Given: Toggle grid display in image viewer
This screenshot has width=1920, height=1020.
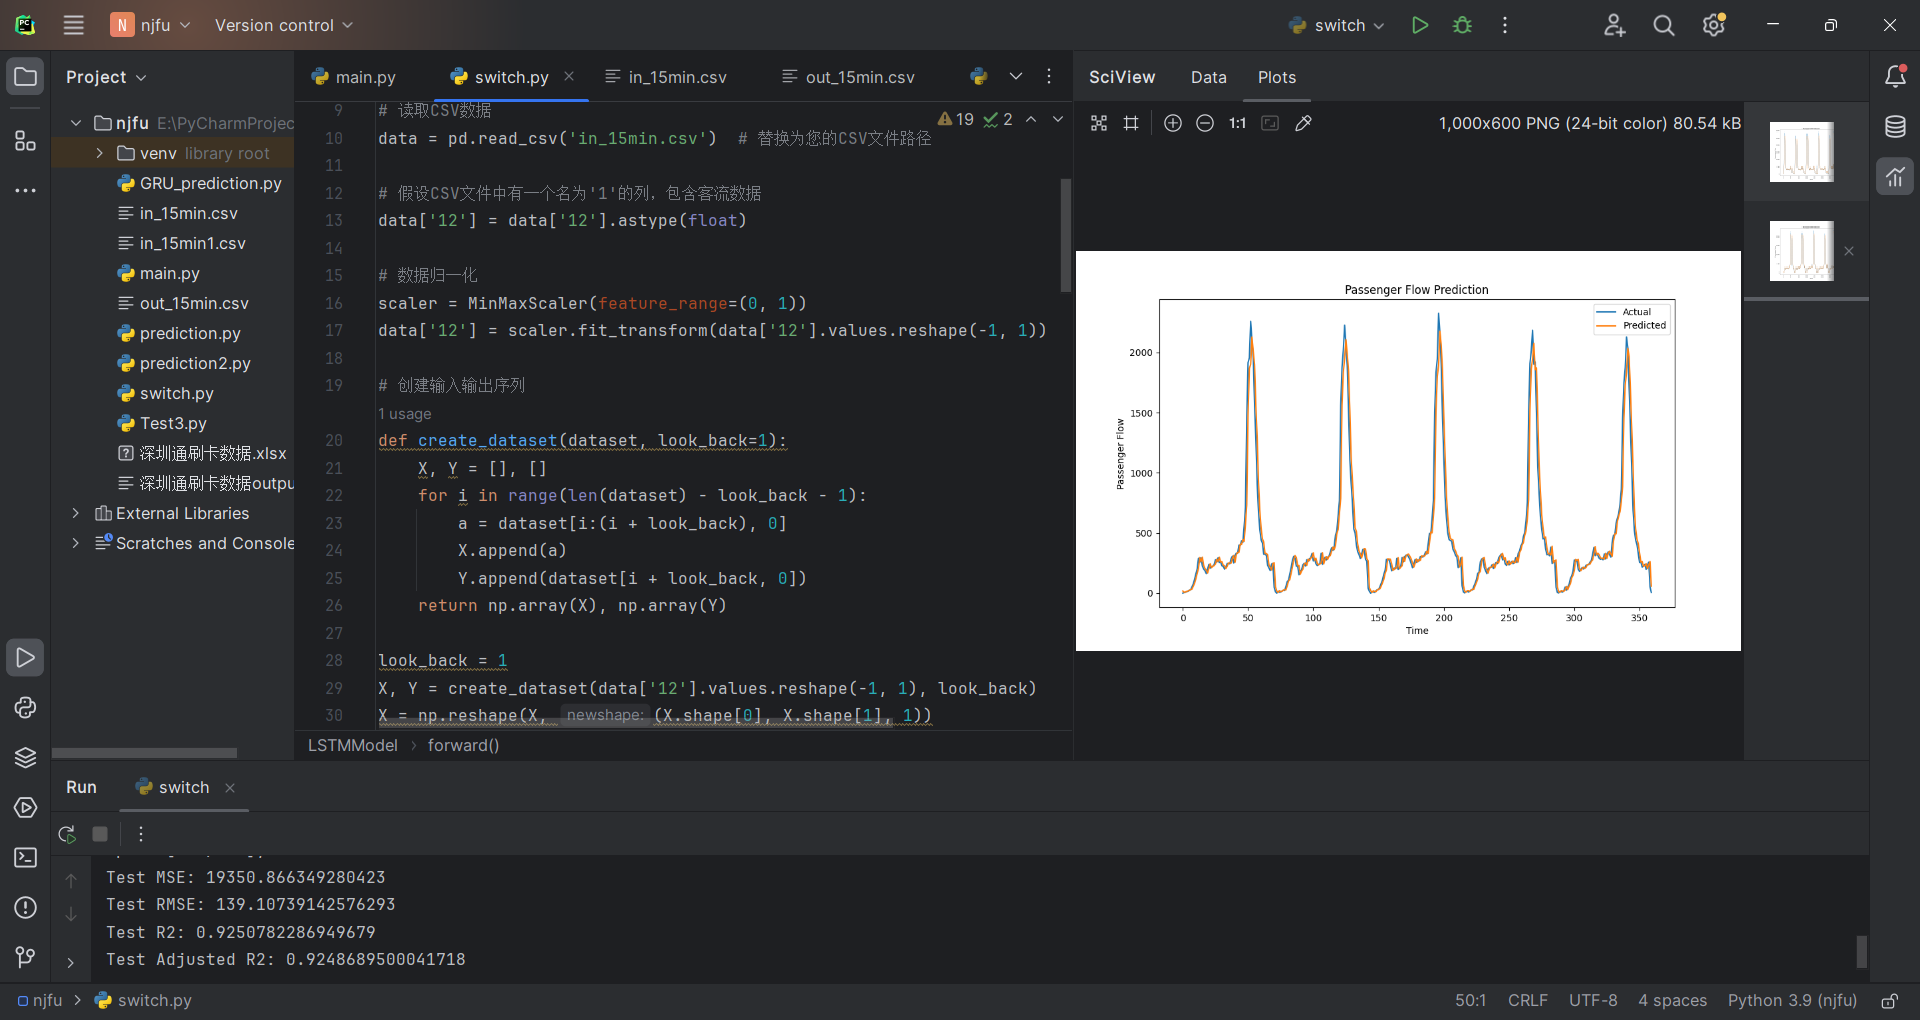Looking at the screenshot, I should [x=1131, y=123].
